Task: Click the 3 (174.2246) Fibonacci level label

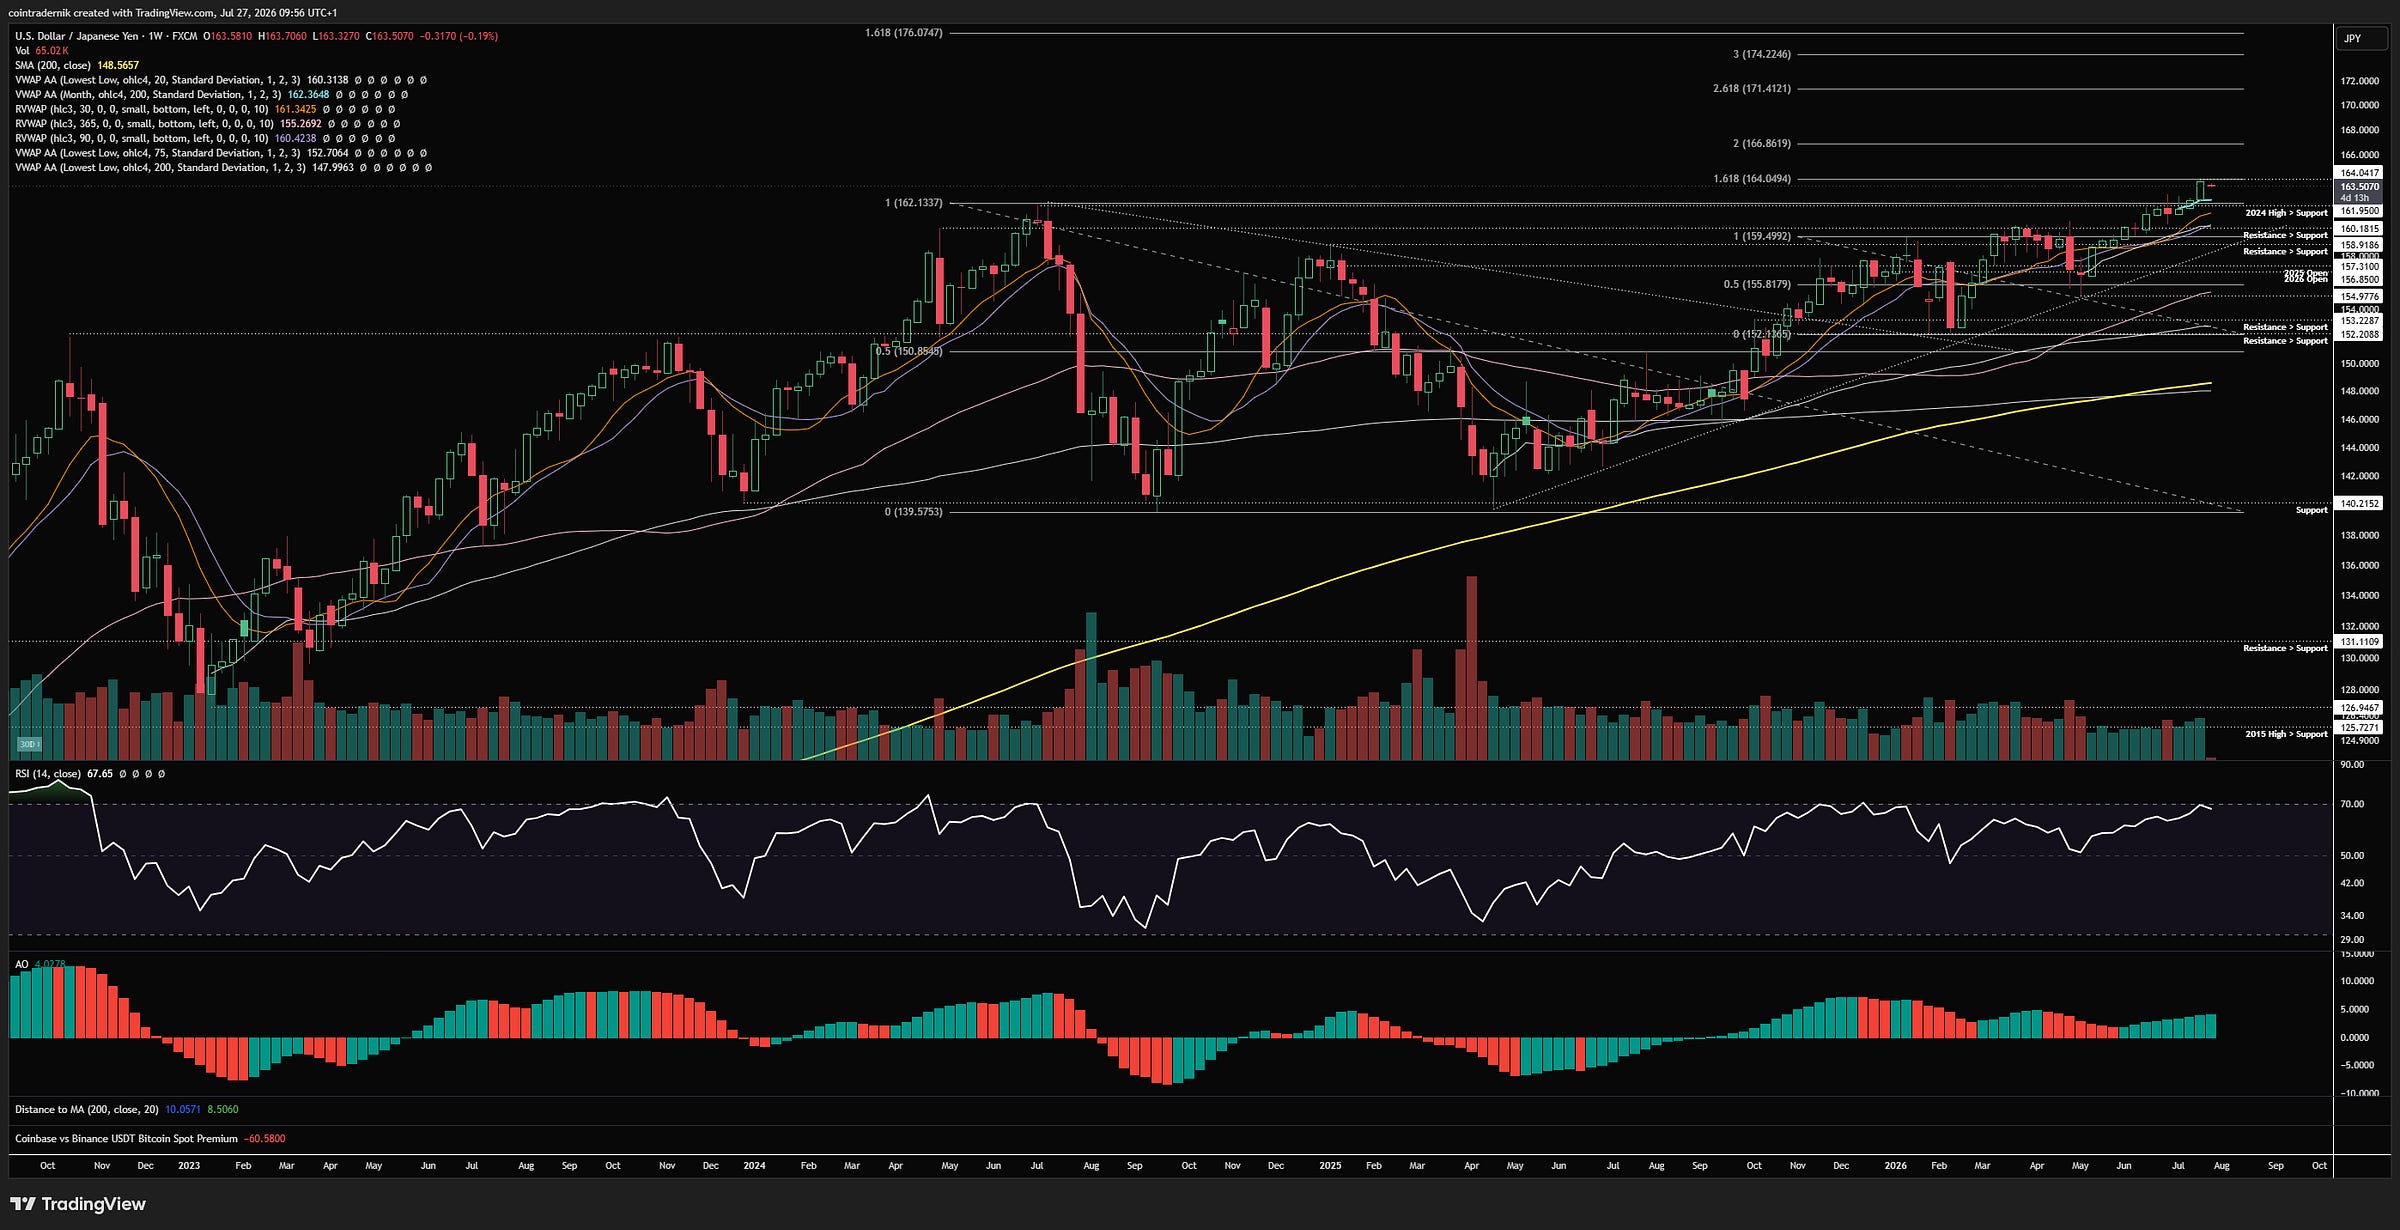Action: 1762,54
